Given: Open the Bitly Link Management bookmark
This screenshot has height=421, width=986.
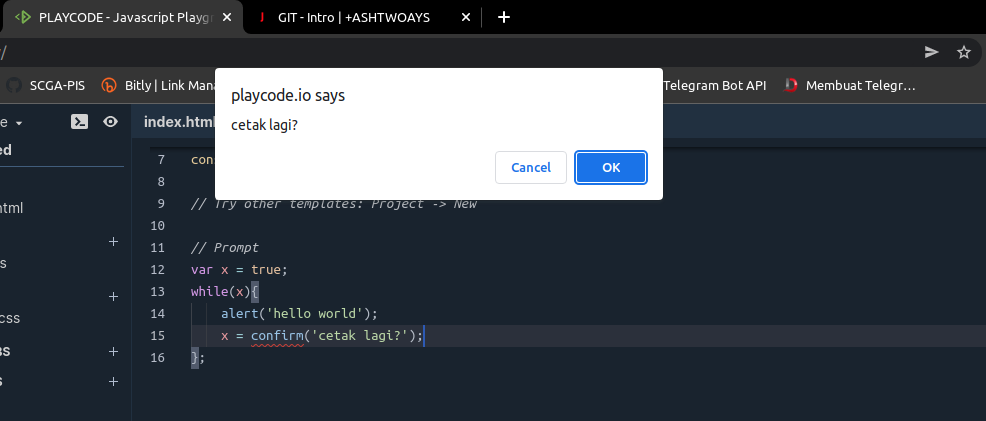Looking at the screenshot, I should 160,85.
